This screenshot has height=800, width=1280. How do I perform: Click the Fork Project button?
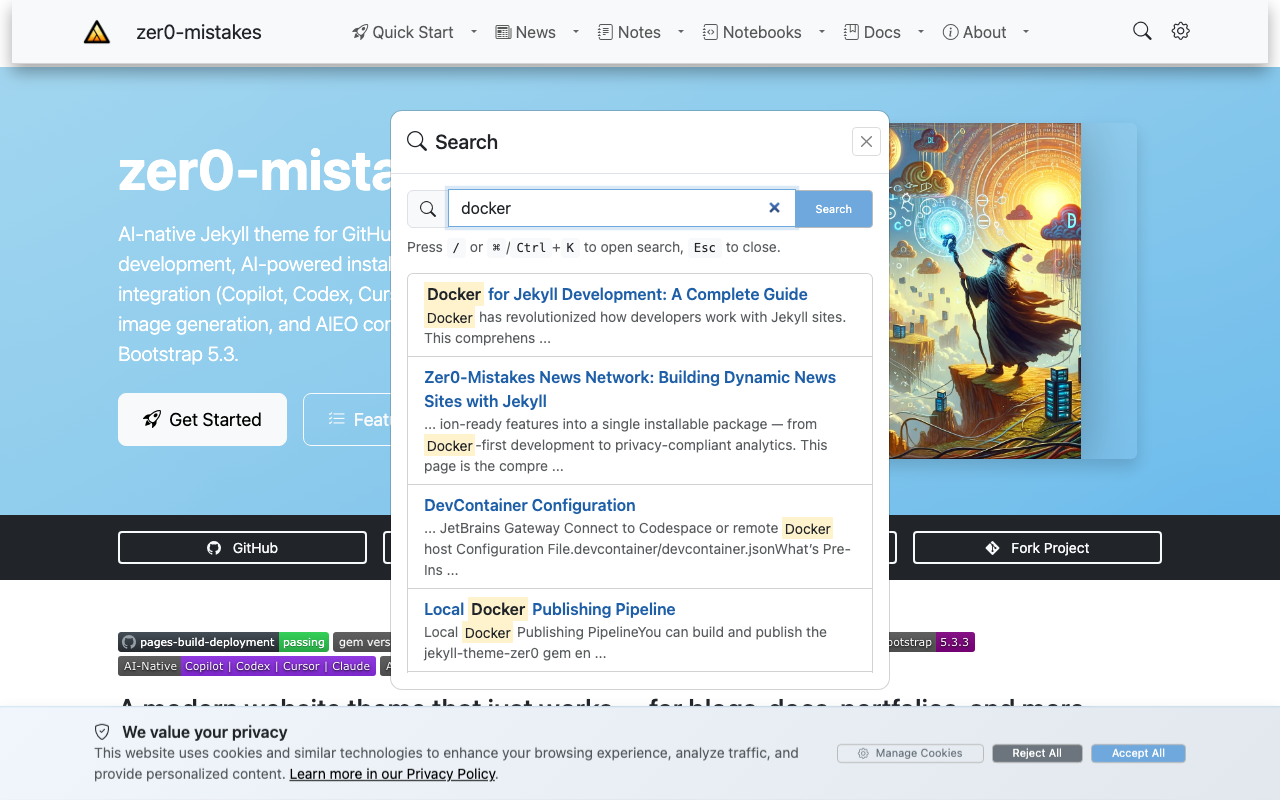[x=1037, y=548]
